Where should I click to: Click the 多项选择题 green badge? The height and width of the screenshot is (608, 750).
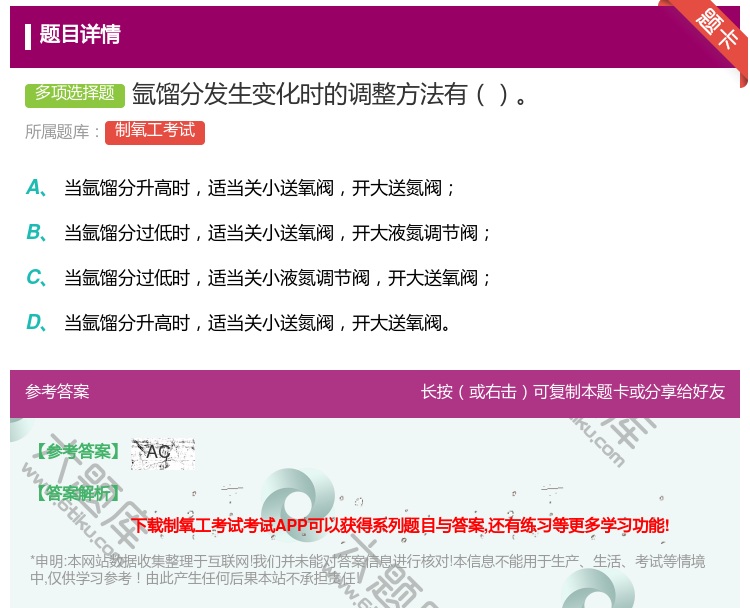(75, 95)
